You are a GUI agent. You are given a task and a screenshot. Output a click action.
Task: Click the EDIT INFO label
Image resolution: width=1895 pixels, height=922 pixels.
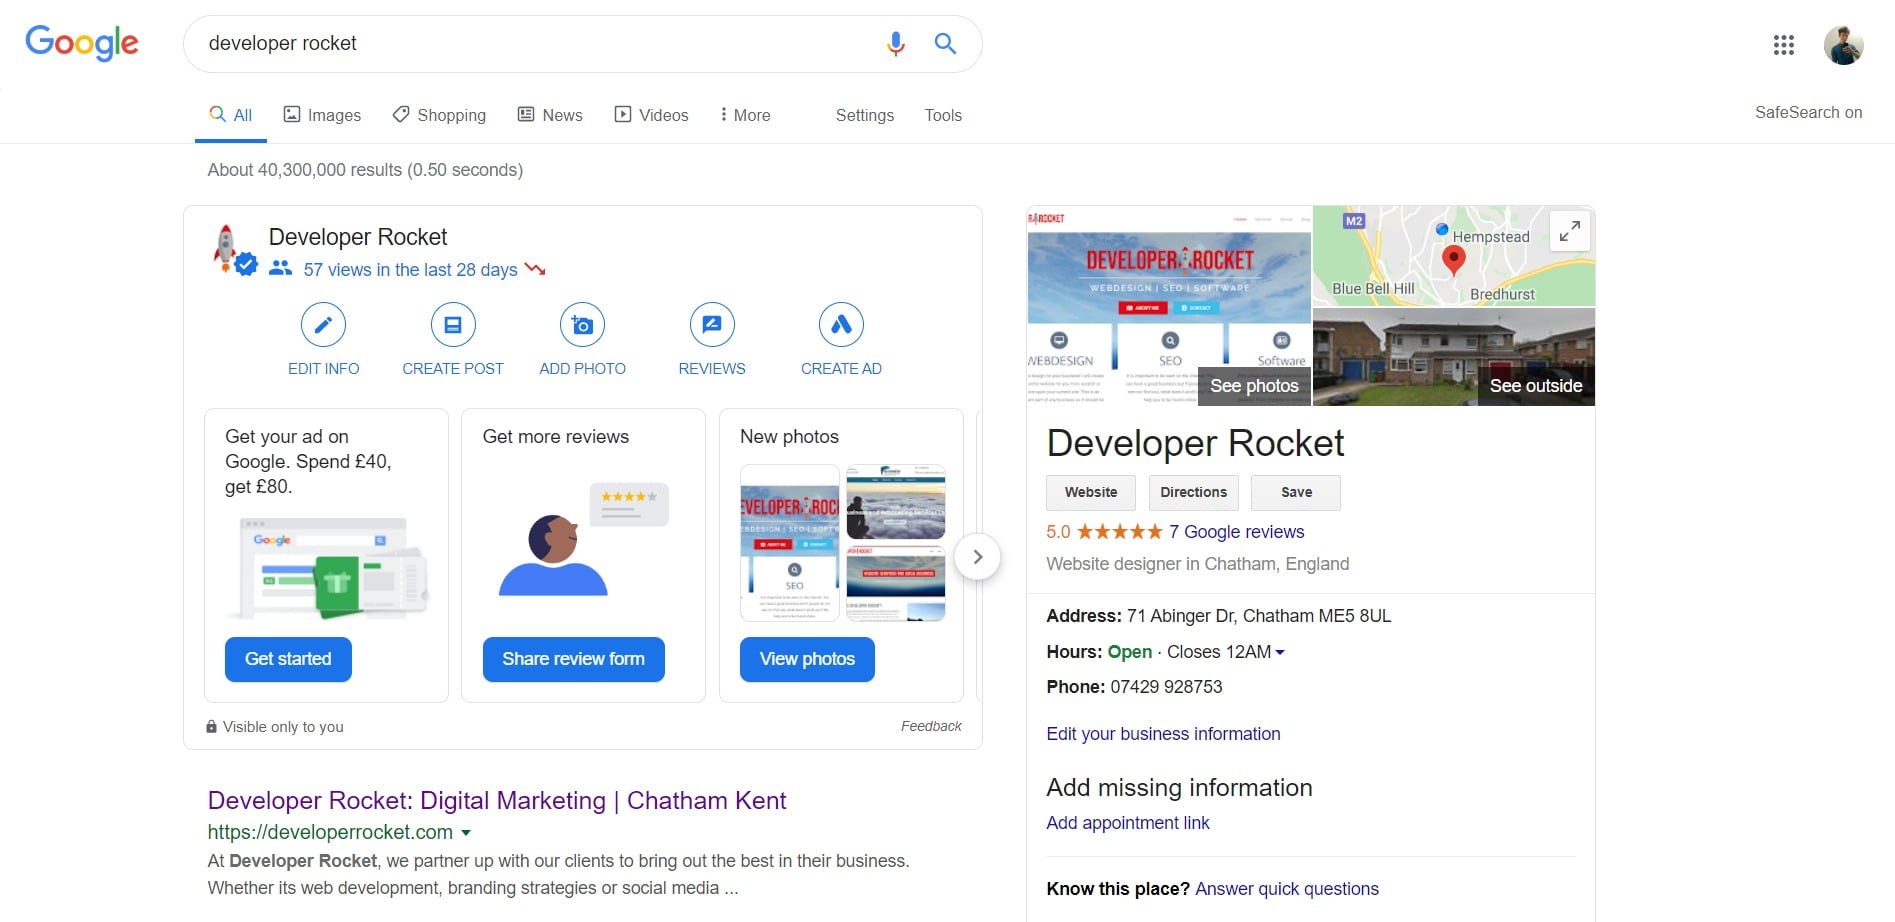pyautogui.click(x=323, y=369)
